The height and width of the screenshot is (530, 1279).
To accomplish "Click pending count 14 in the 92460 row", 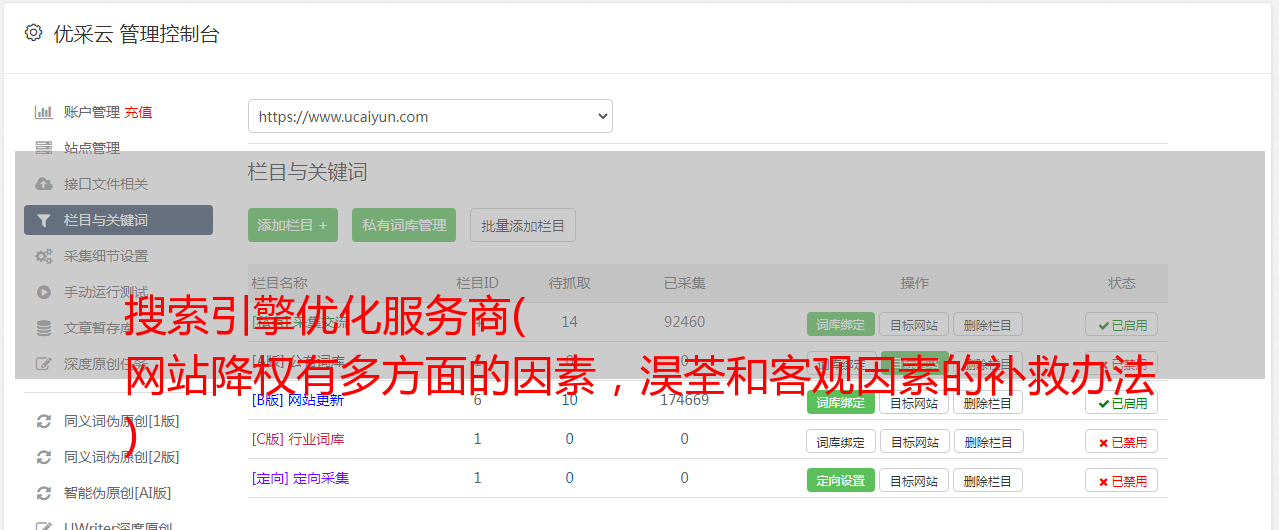I will coord(569,322).
